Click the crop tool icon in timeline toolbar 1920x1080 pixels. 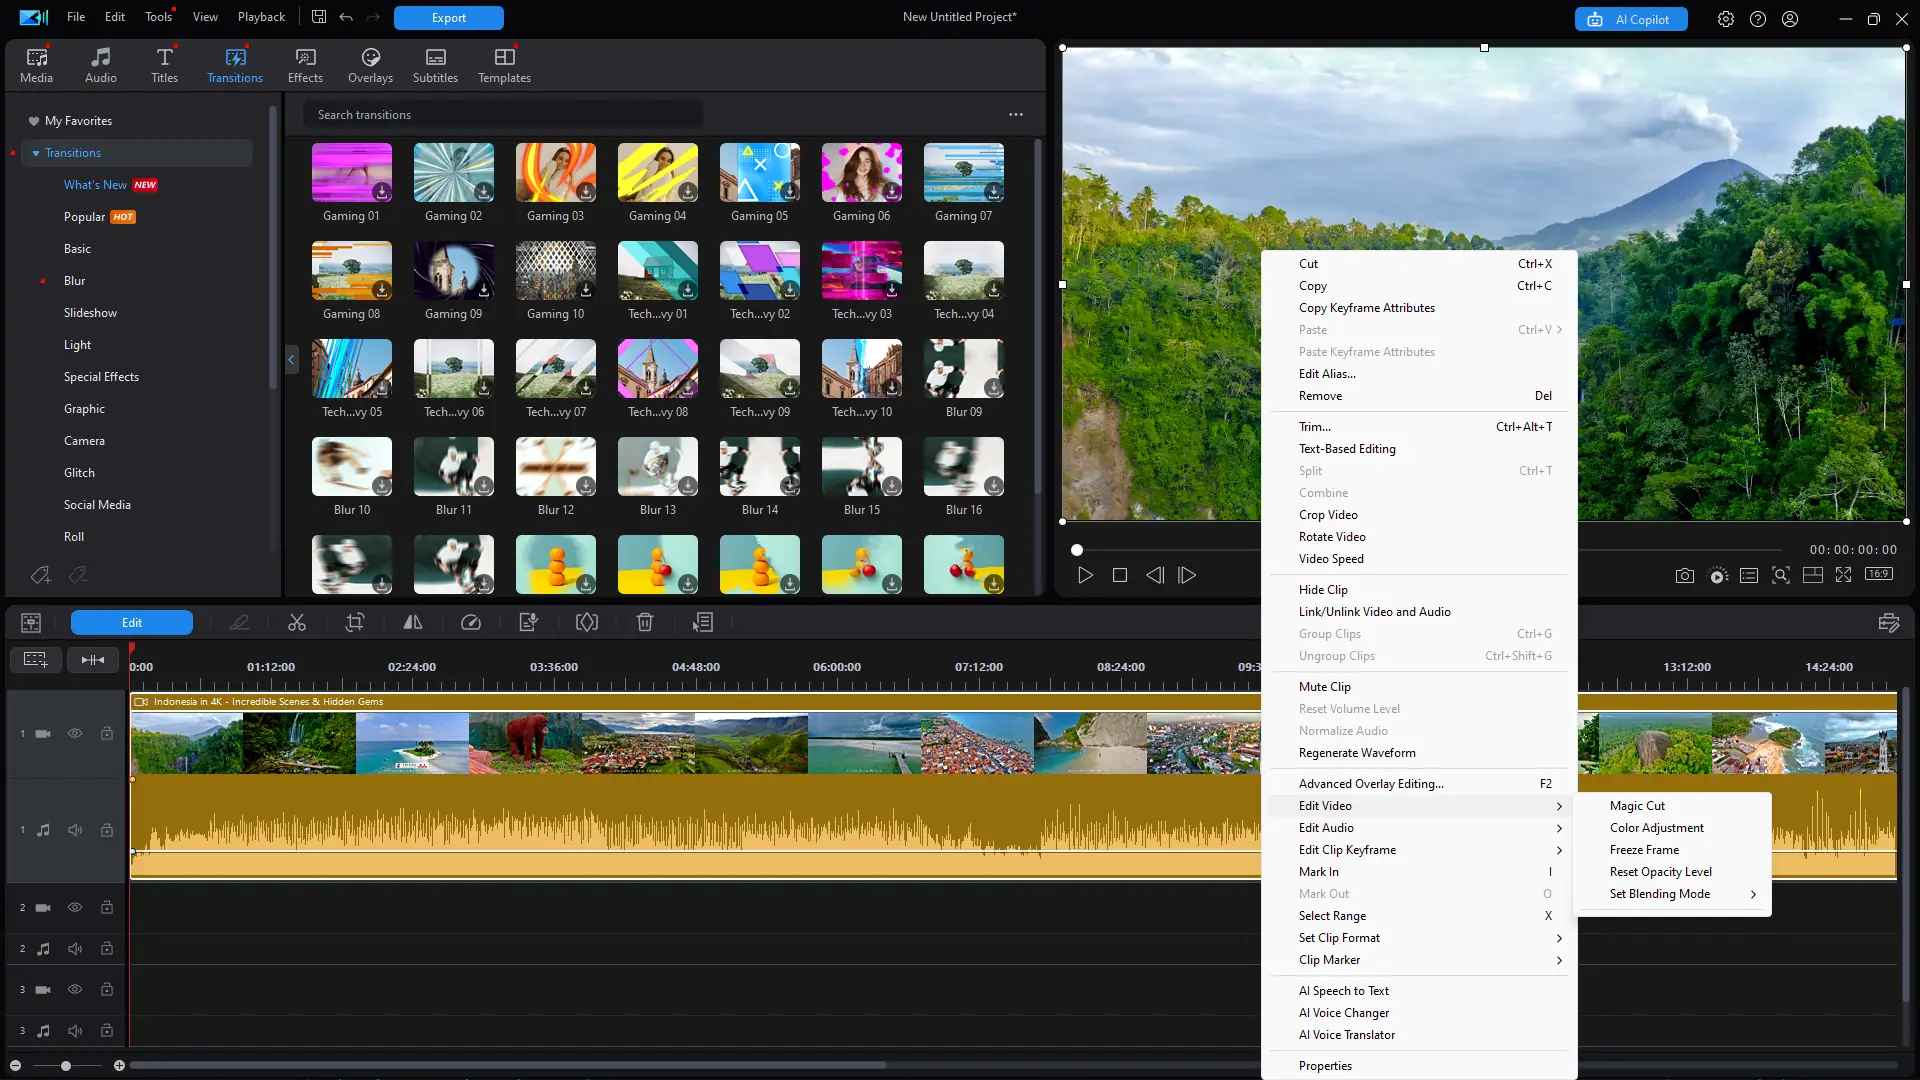pyautogui.click(x=354, y=622)
